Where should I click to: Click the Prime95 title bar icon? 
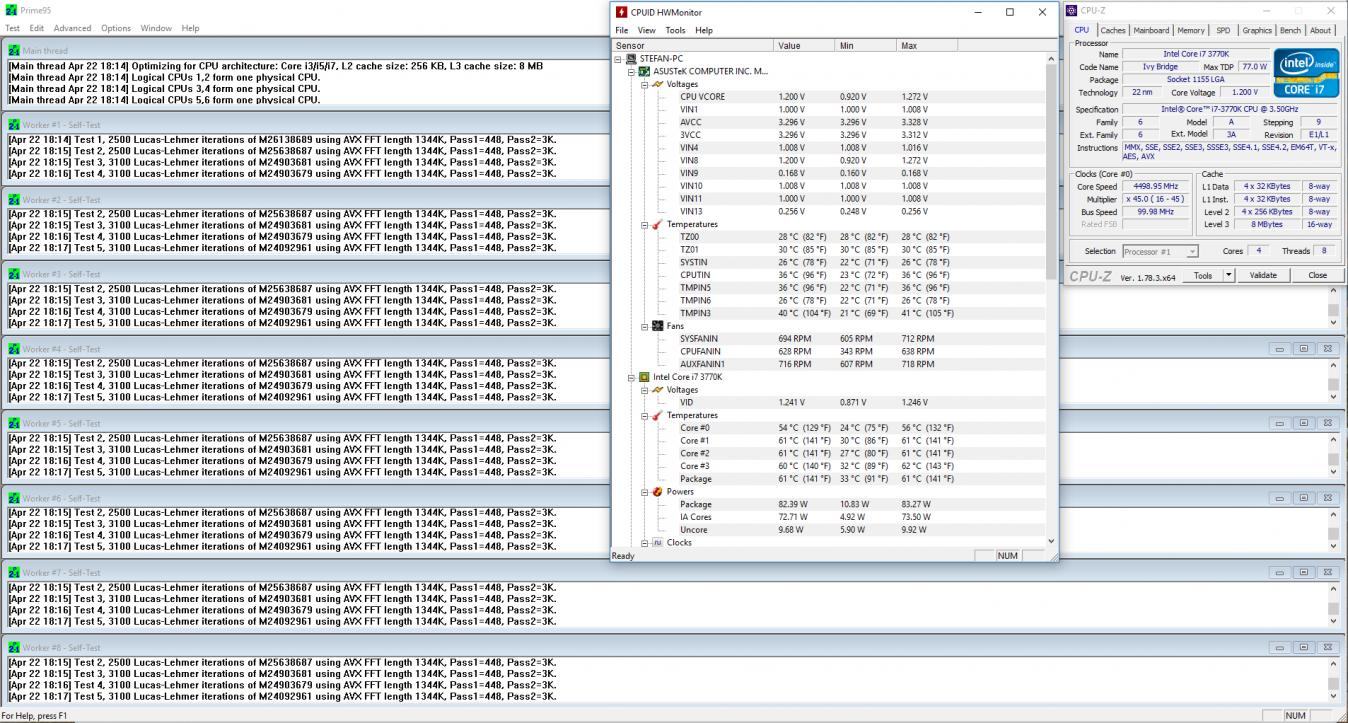(11, 10)
